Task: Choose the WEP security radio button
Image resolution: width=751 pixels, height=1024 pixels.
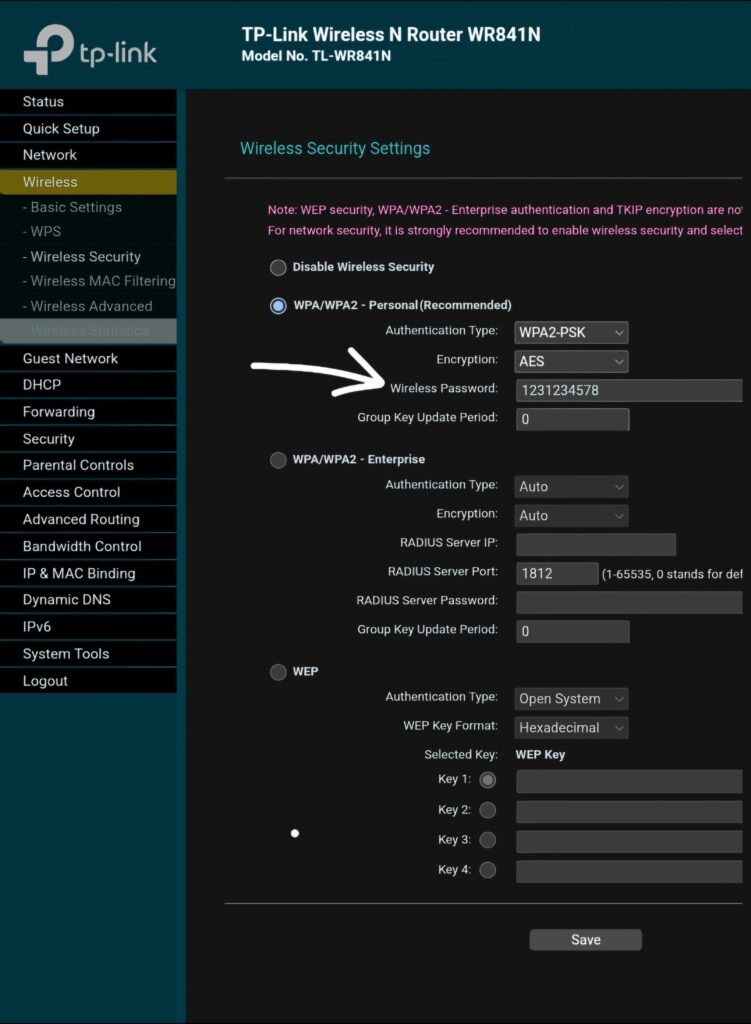Action: pos(278,672)
